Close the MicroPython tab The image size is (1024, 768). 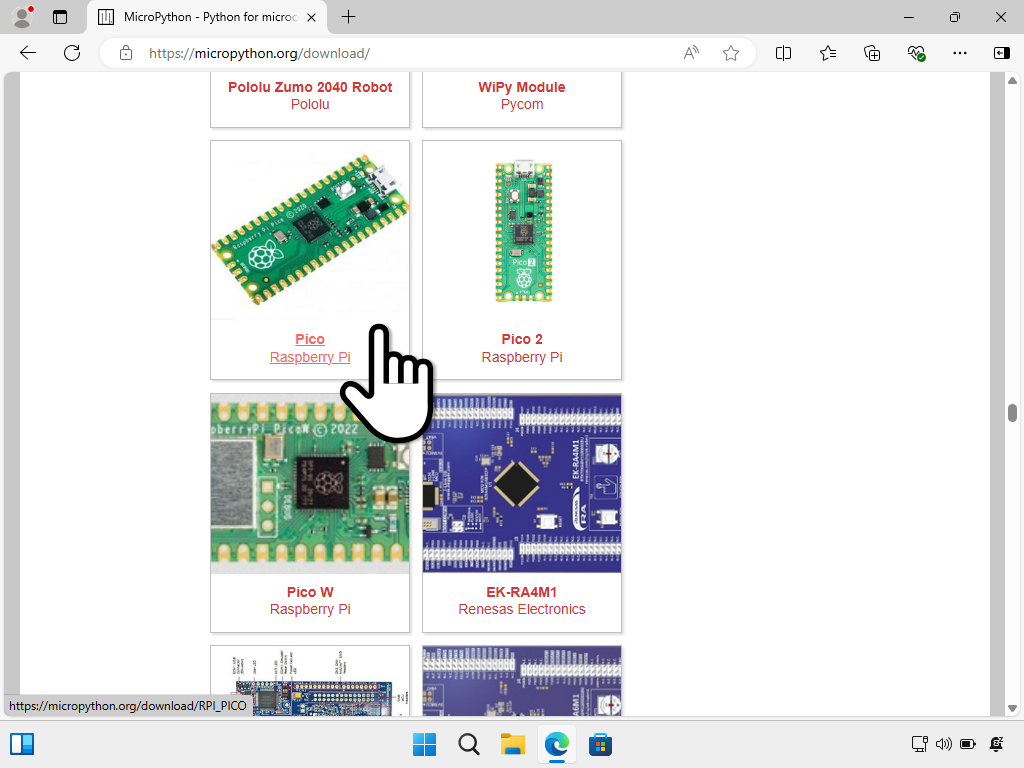point(312,17)
